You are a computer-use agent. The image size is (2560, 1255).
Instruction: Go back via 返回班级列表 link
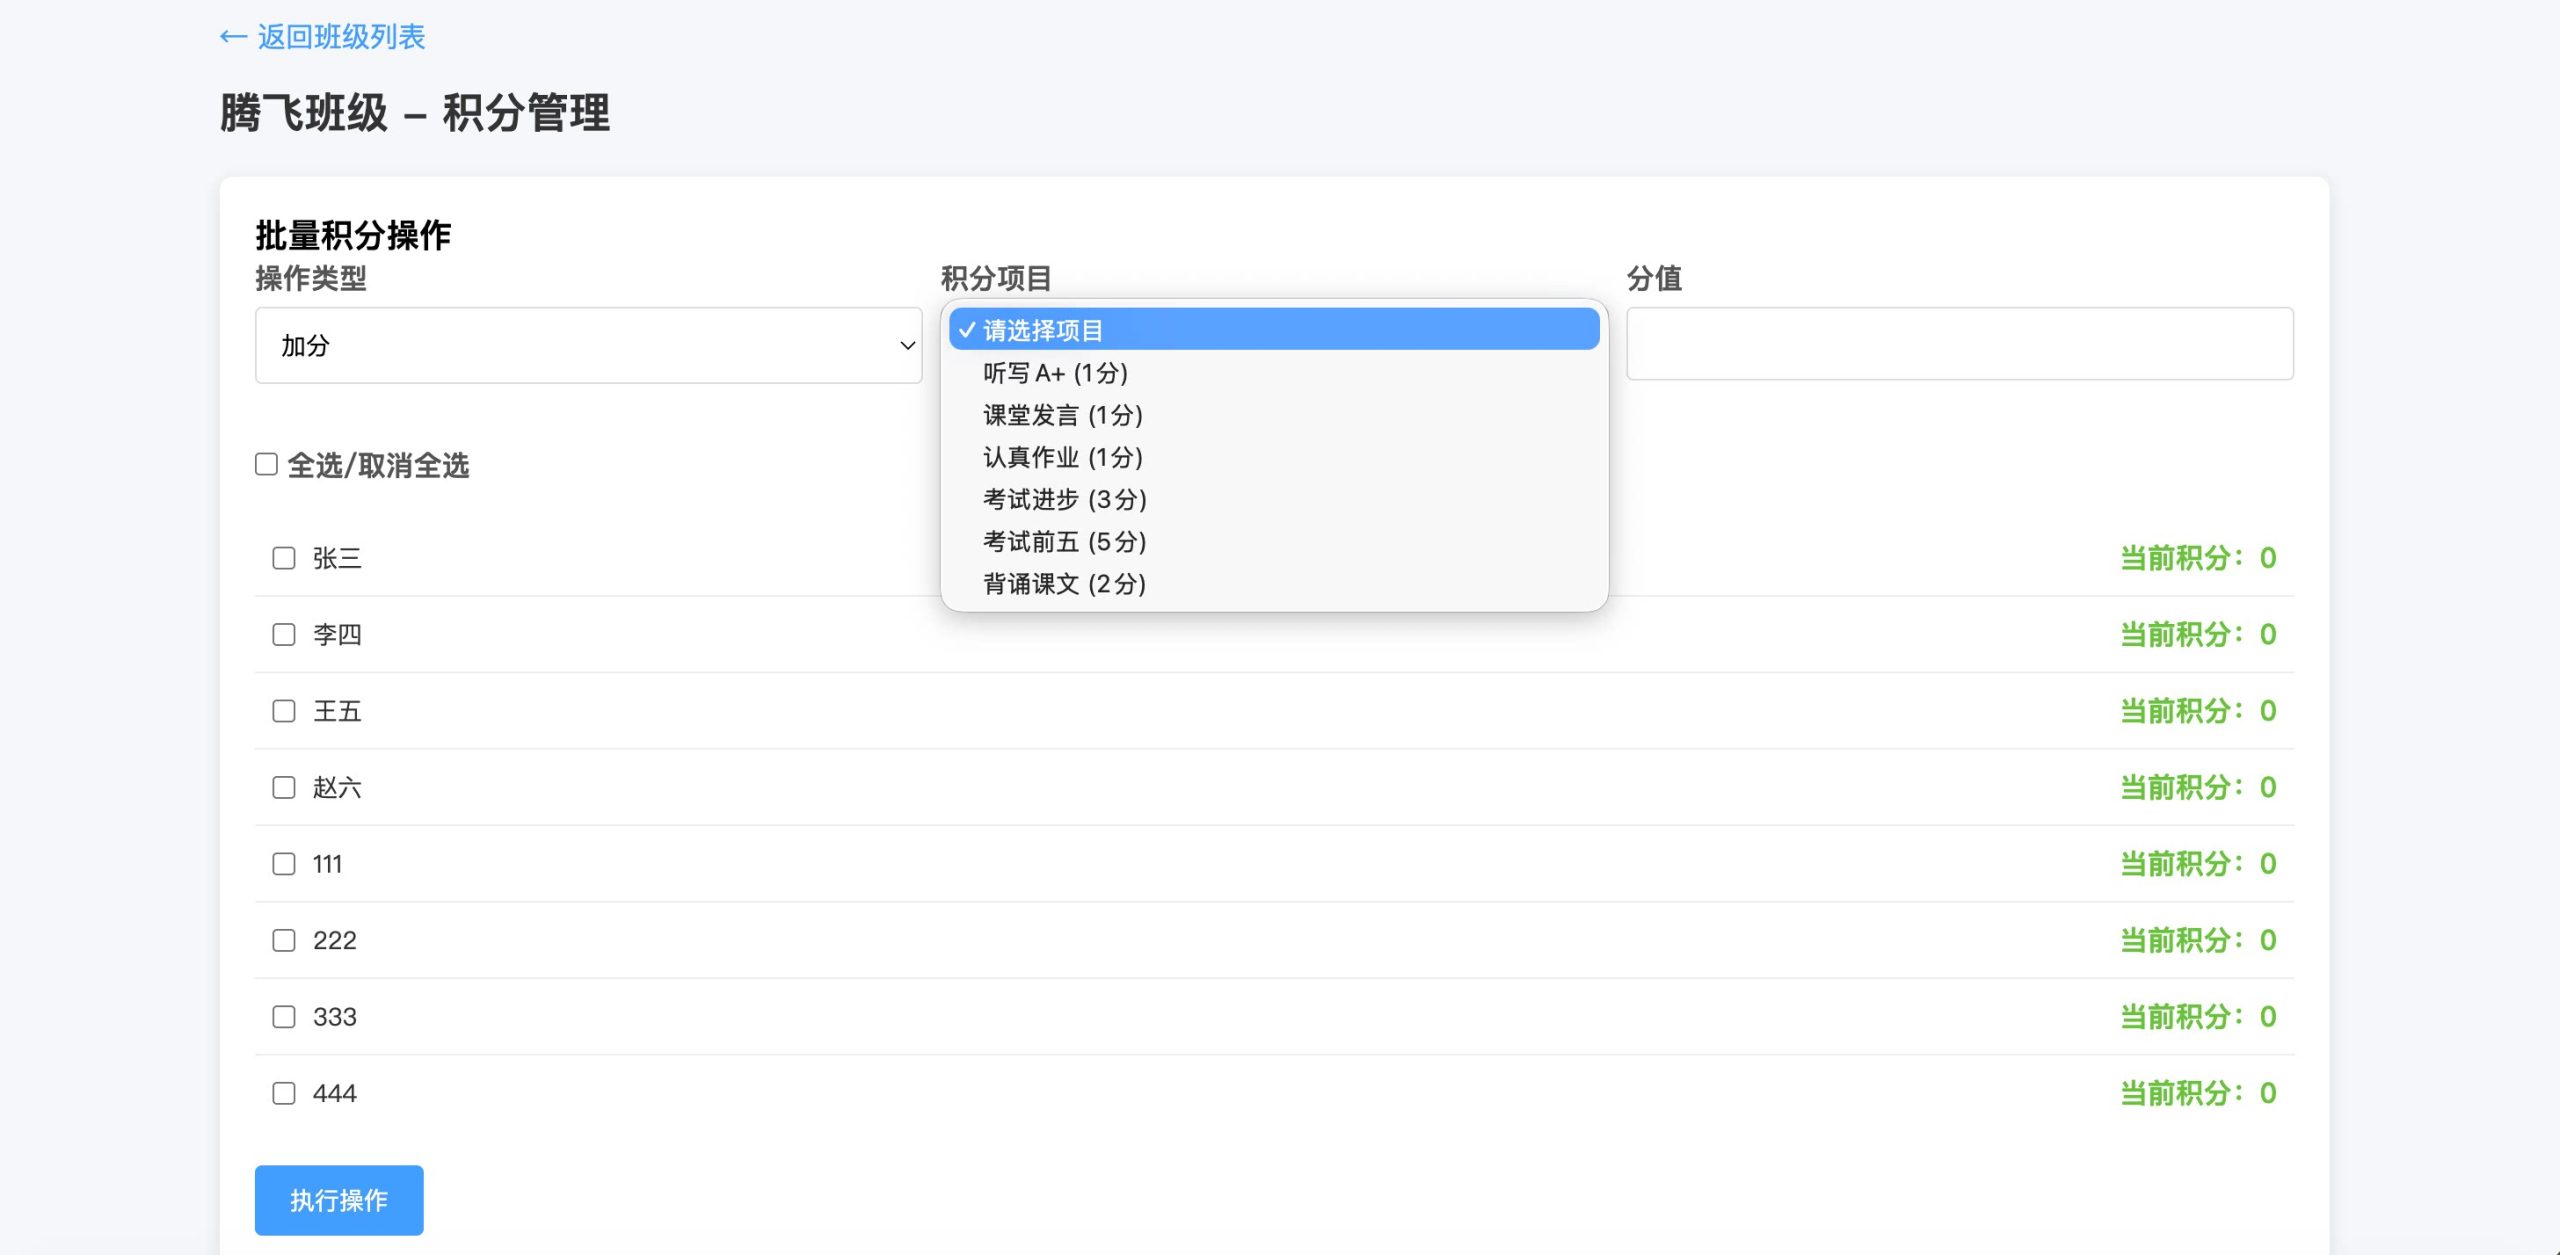(322, 37)
